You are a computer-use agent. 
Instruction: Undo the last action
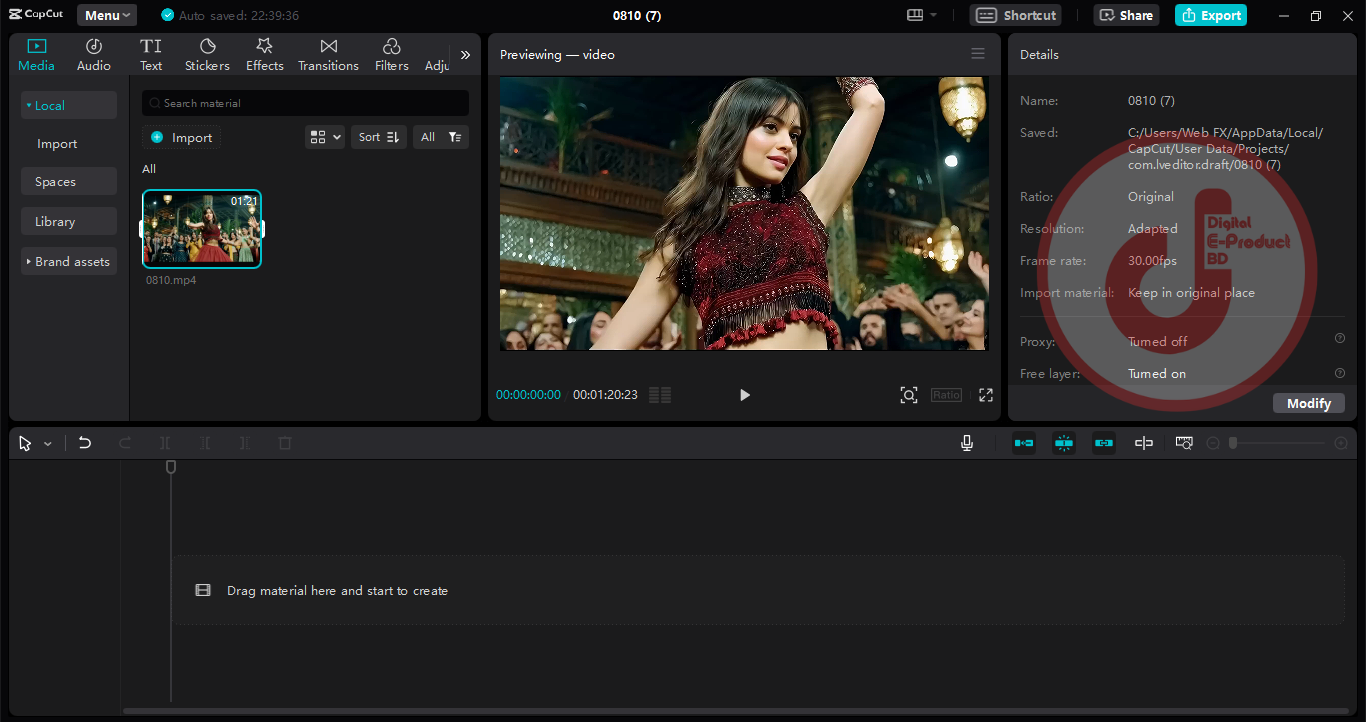point(85,443)
